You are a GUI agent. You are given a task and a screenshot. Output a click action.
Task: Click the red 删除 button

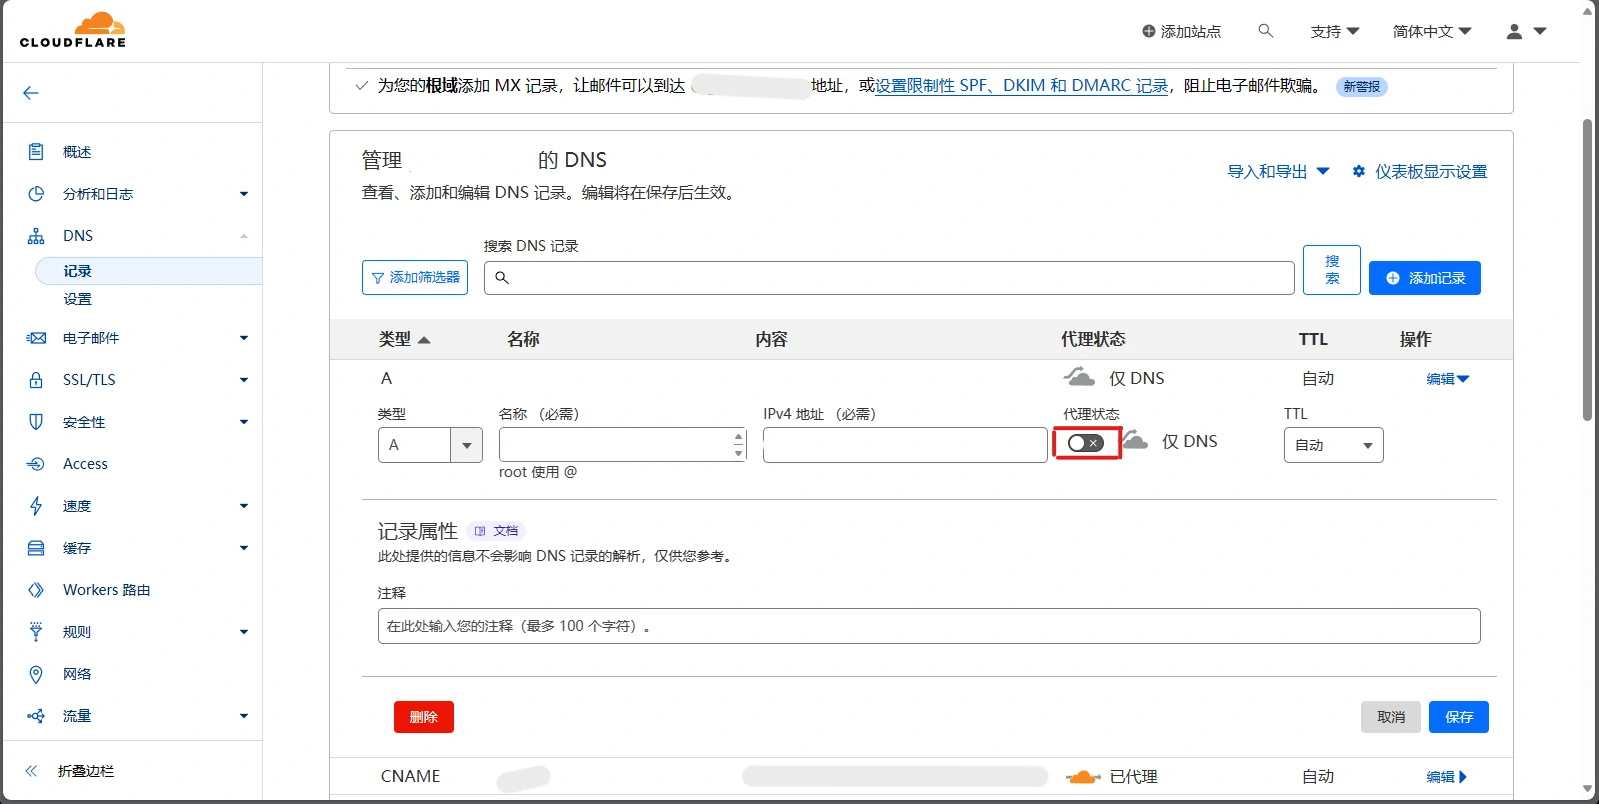(x=424, y=717)
